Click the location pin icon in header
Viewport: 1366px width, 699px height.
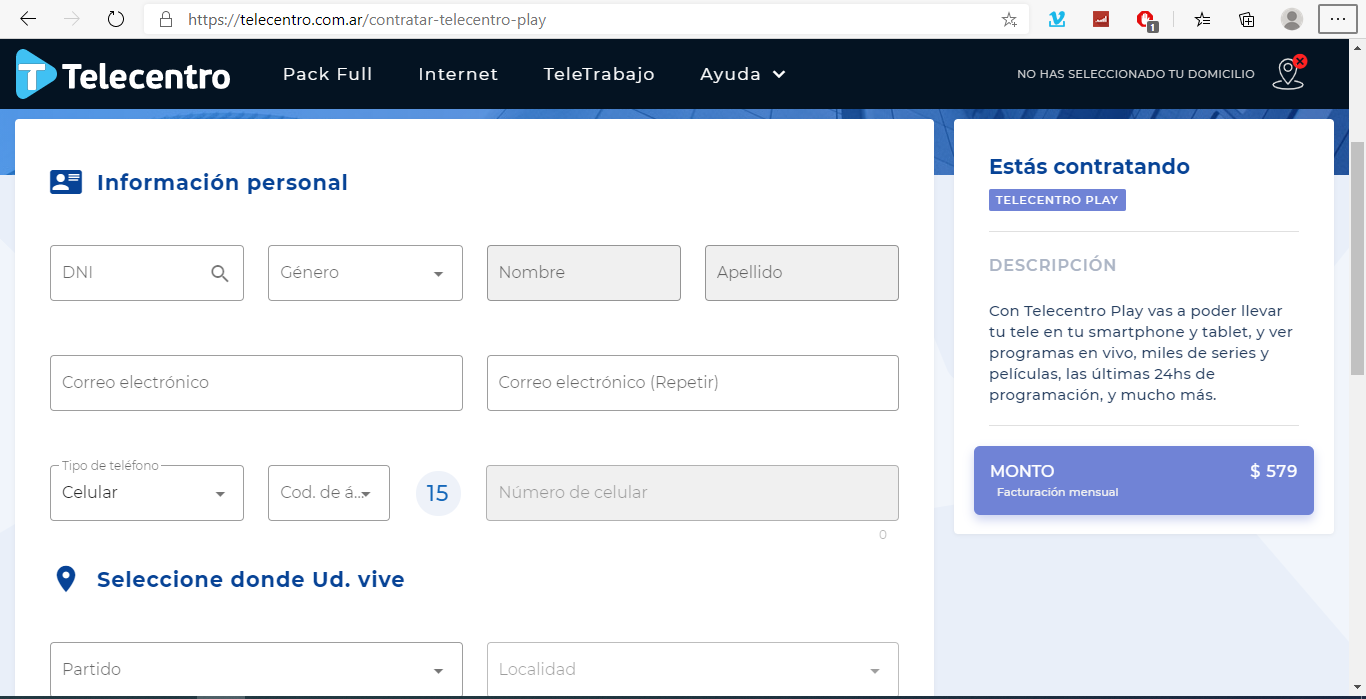coord(1288,74)
